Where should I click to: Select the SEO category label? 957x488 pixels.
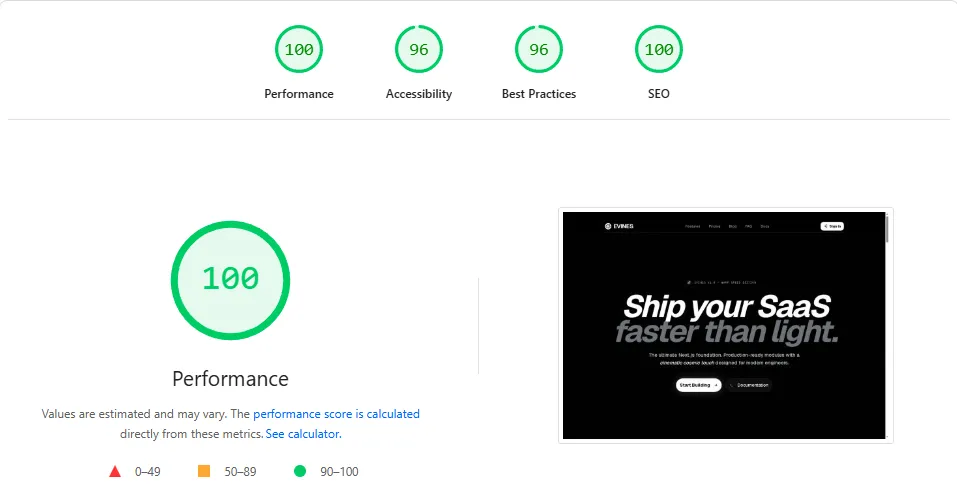[x=659, y=94]
